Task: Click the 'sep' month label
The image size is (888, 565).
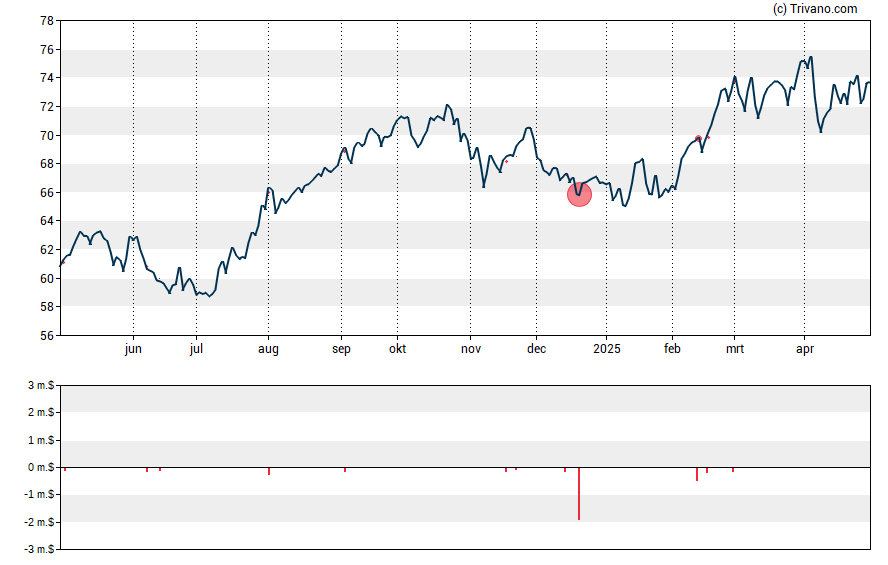Action: tap(341, 349)
